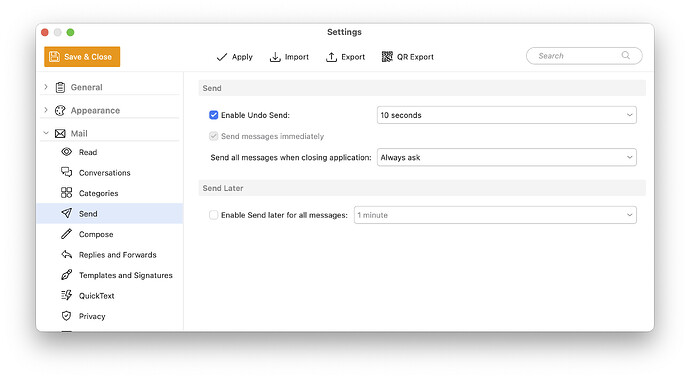Open Replies and Forwards arrow icon
Image resolution: width=690 pixels, height=379 pixels.
(66, 254)
